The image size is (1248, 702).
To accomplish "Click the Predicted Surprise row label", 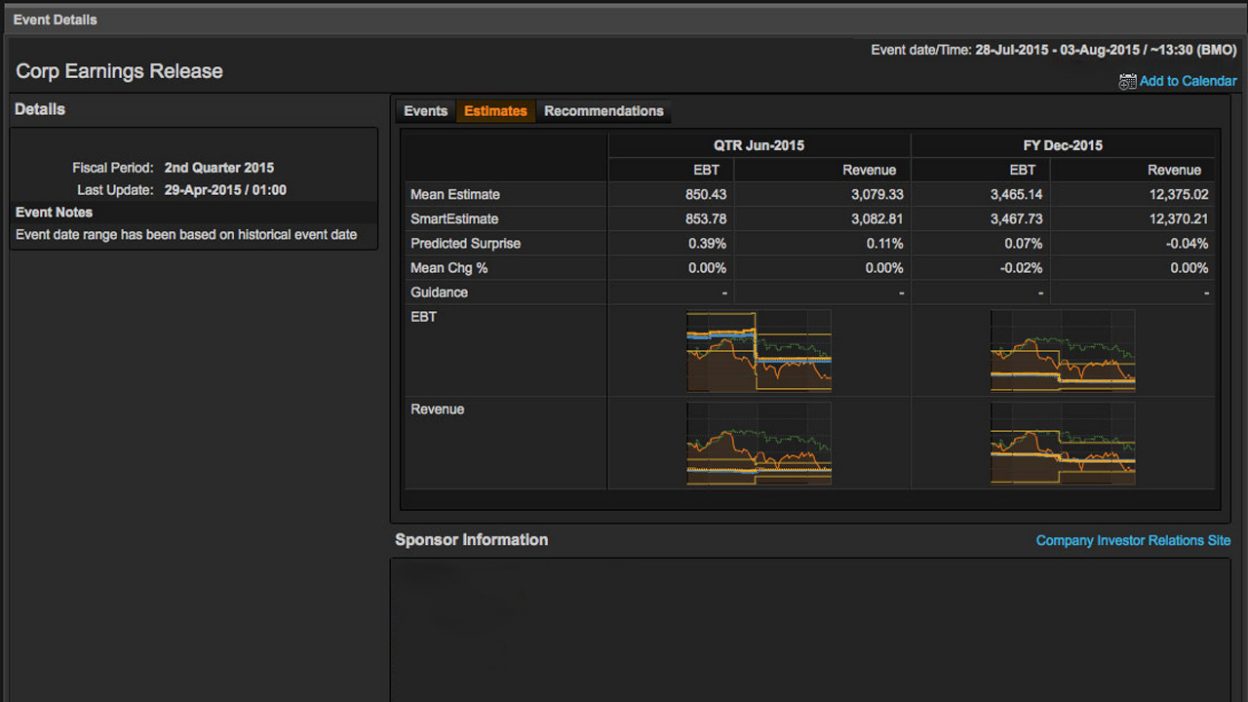I will [465, 243].
